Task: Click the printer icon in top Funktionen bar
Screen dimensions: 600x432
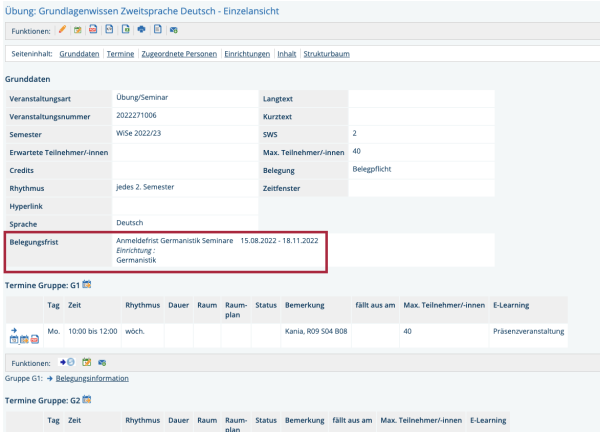Action: coord(141,31)
